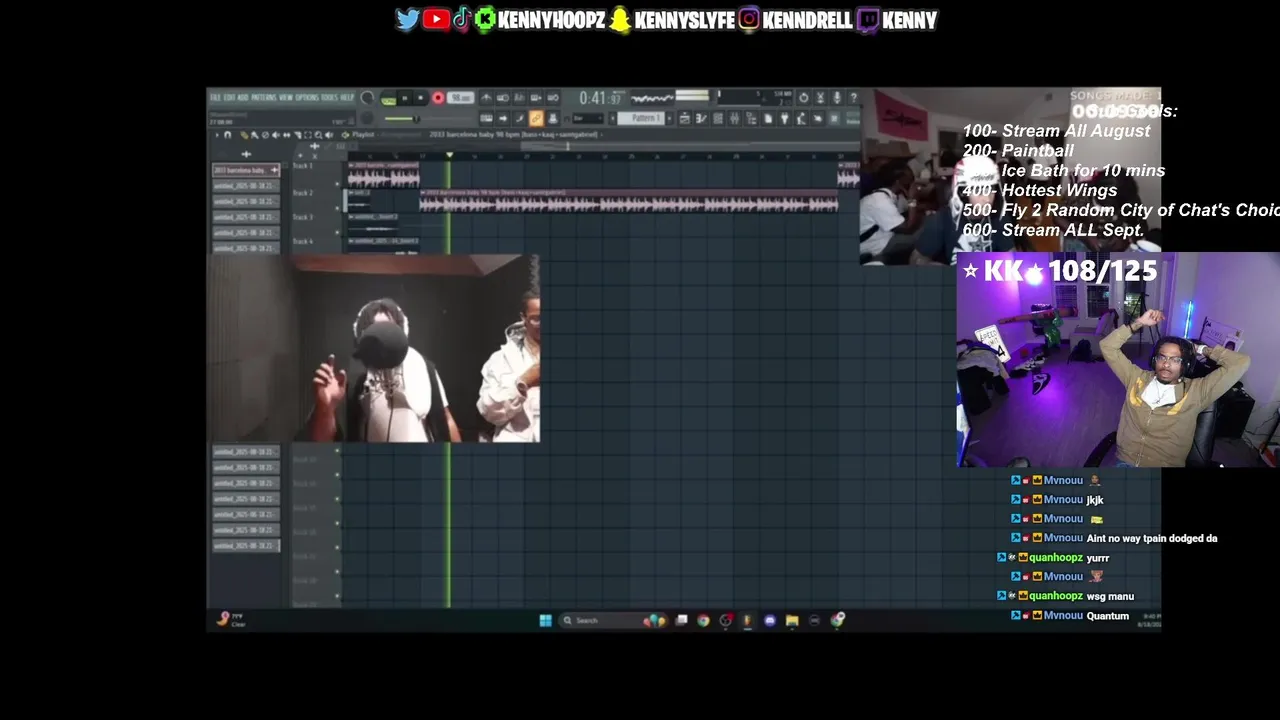The height and width of the screenshot is (720, 1280).
Task: Open the Bar snap dropdown
Action: (588, 118)
